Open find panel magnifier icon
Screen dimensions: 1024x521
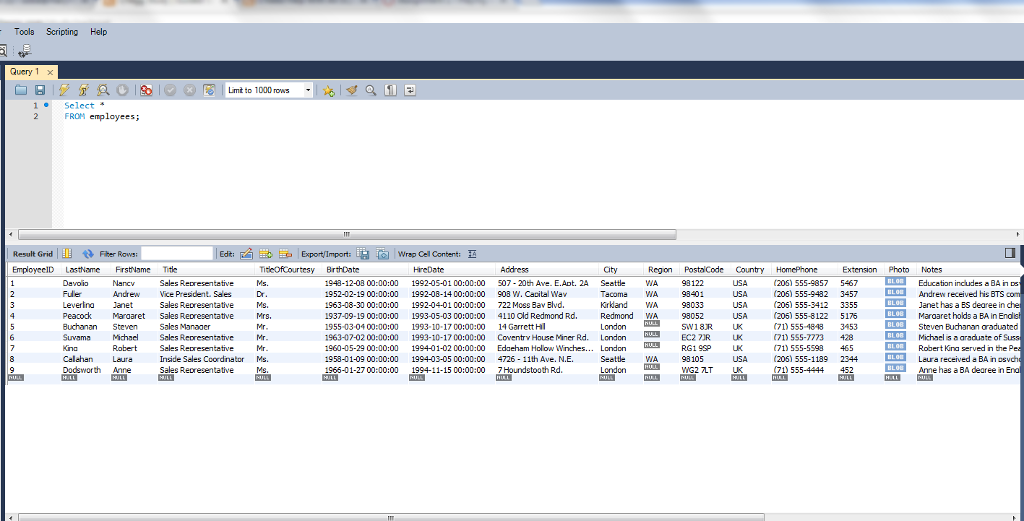[x=371, y=90]
